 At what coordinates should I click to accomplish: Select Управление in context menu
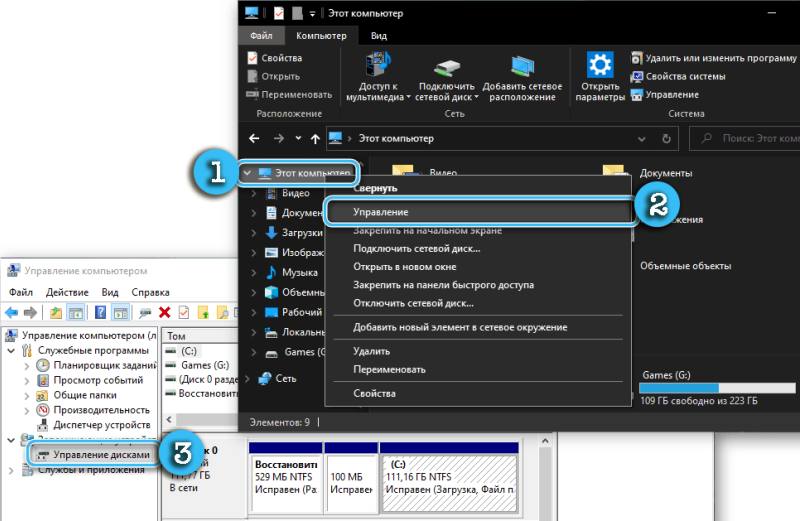click(480, 212)
